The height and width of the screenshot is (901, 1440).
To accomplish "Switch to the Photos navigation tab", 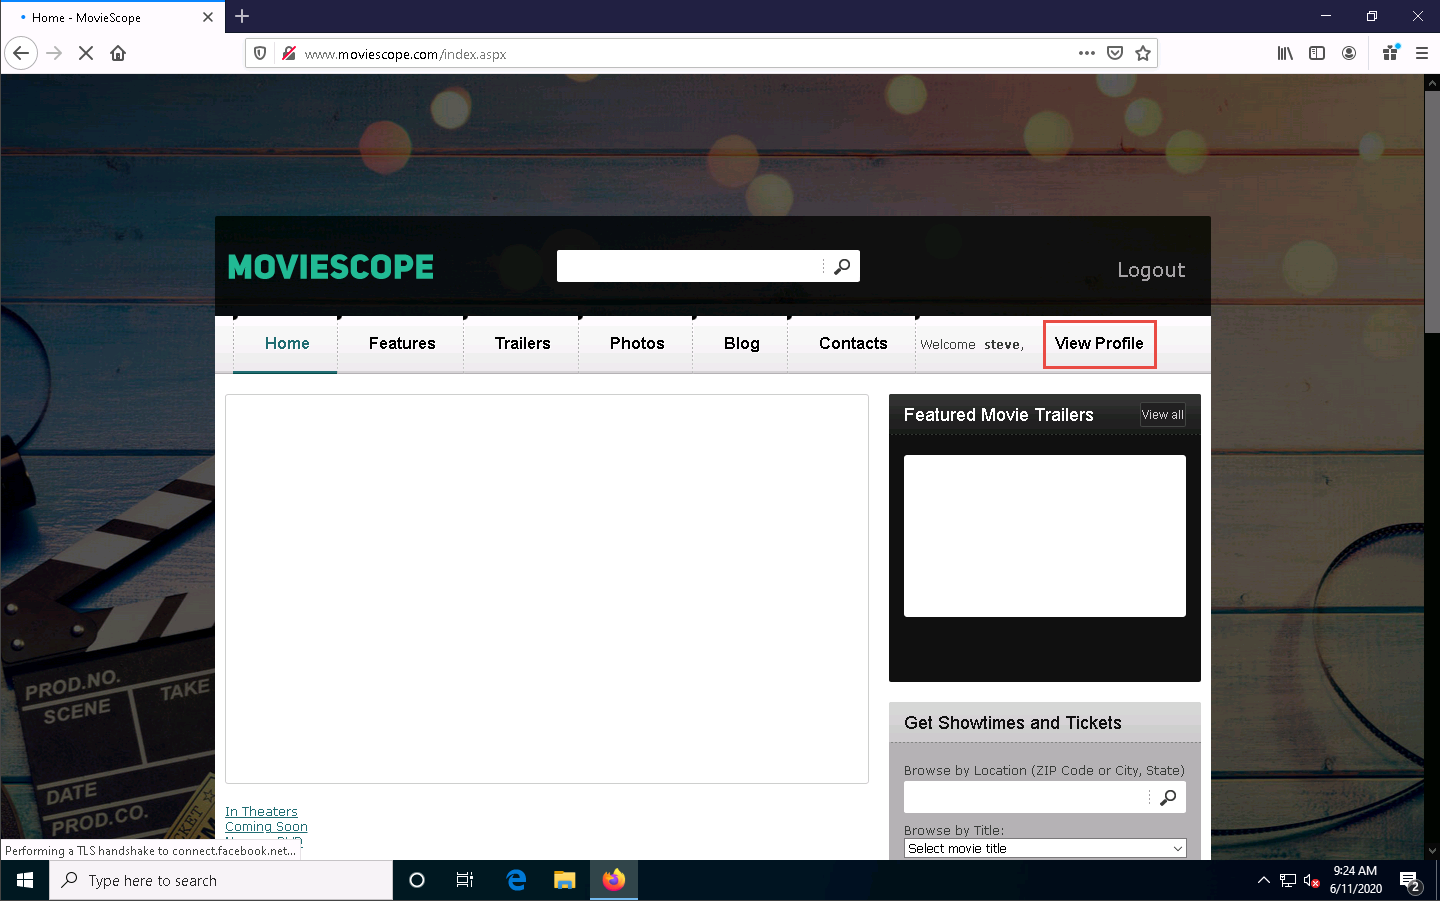I will click(x=637, y=344).
